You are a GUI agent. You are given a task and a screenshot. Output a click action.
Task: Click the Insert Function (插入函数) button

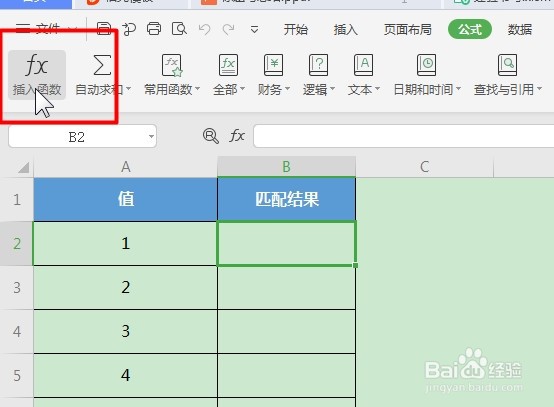pyautogui.click(x=37, y=75)
